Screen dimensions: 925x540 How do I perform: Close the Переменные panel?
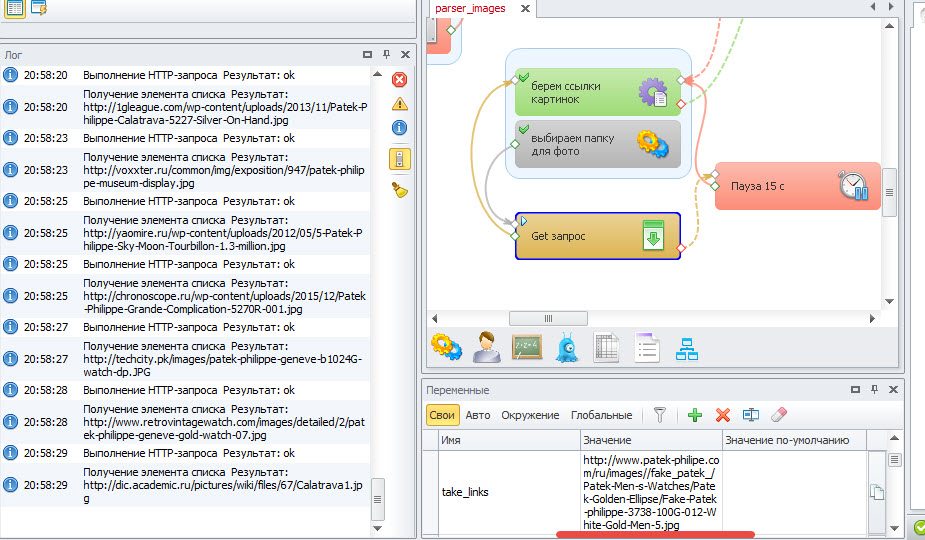(x=893, y=390)
